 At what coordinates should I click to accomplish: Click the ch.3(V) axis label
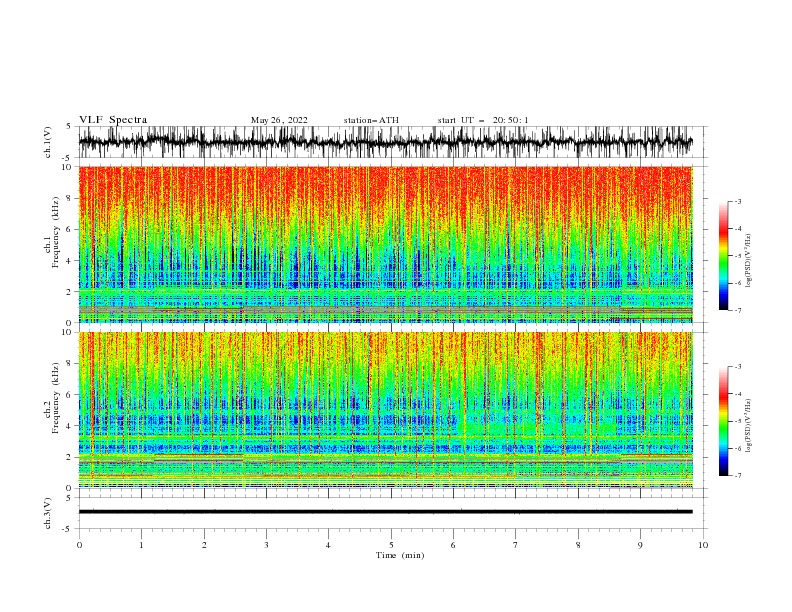tap(47, 513)
